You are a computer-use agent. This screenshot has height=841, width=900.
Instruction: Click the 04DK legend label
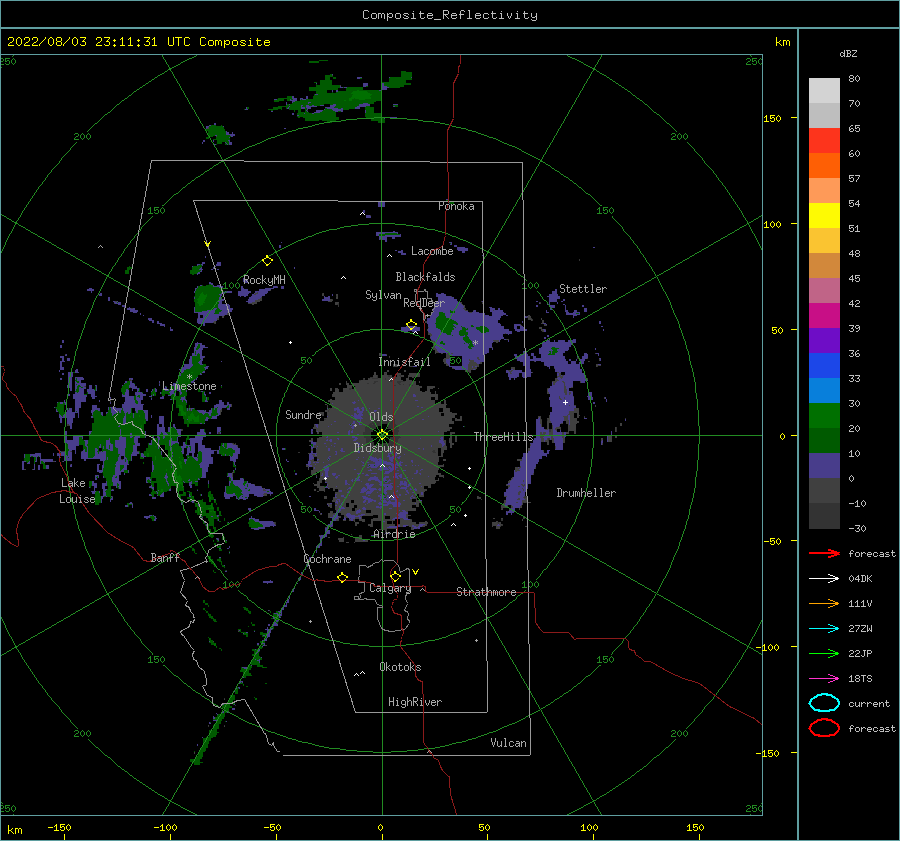(860, 579)
